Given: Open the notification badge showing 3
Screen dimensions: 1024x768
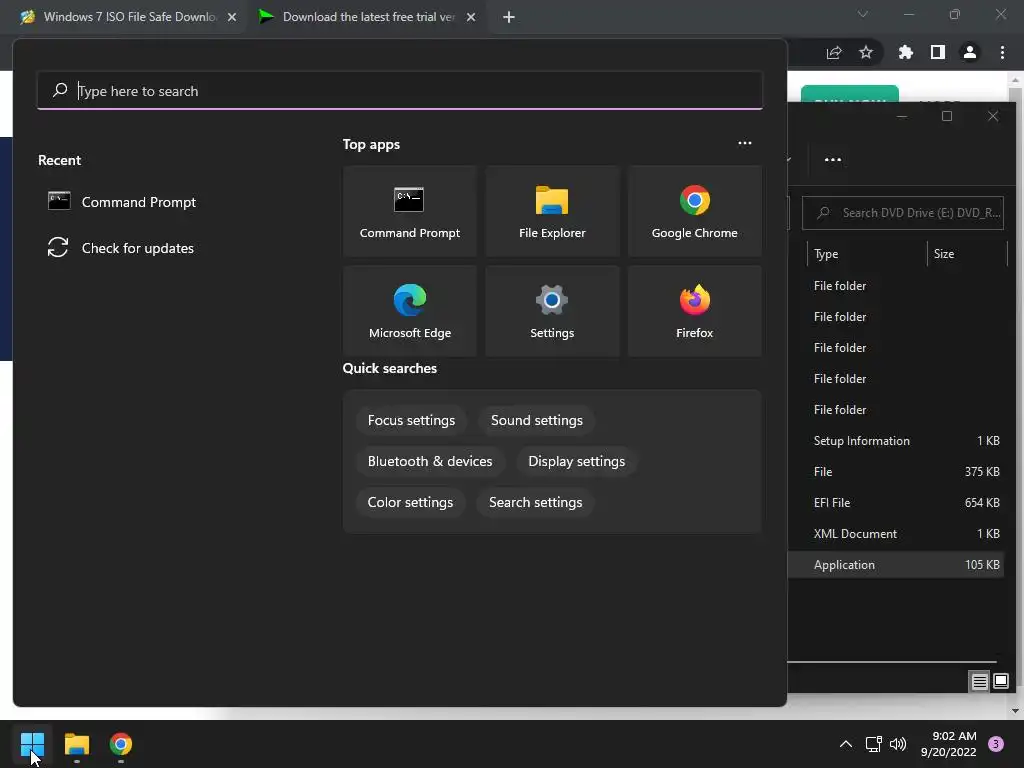Looking at the screenshot, I should [995, 744].
